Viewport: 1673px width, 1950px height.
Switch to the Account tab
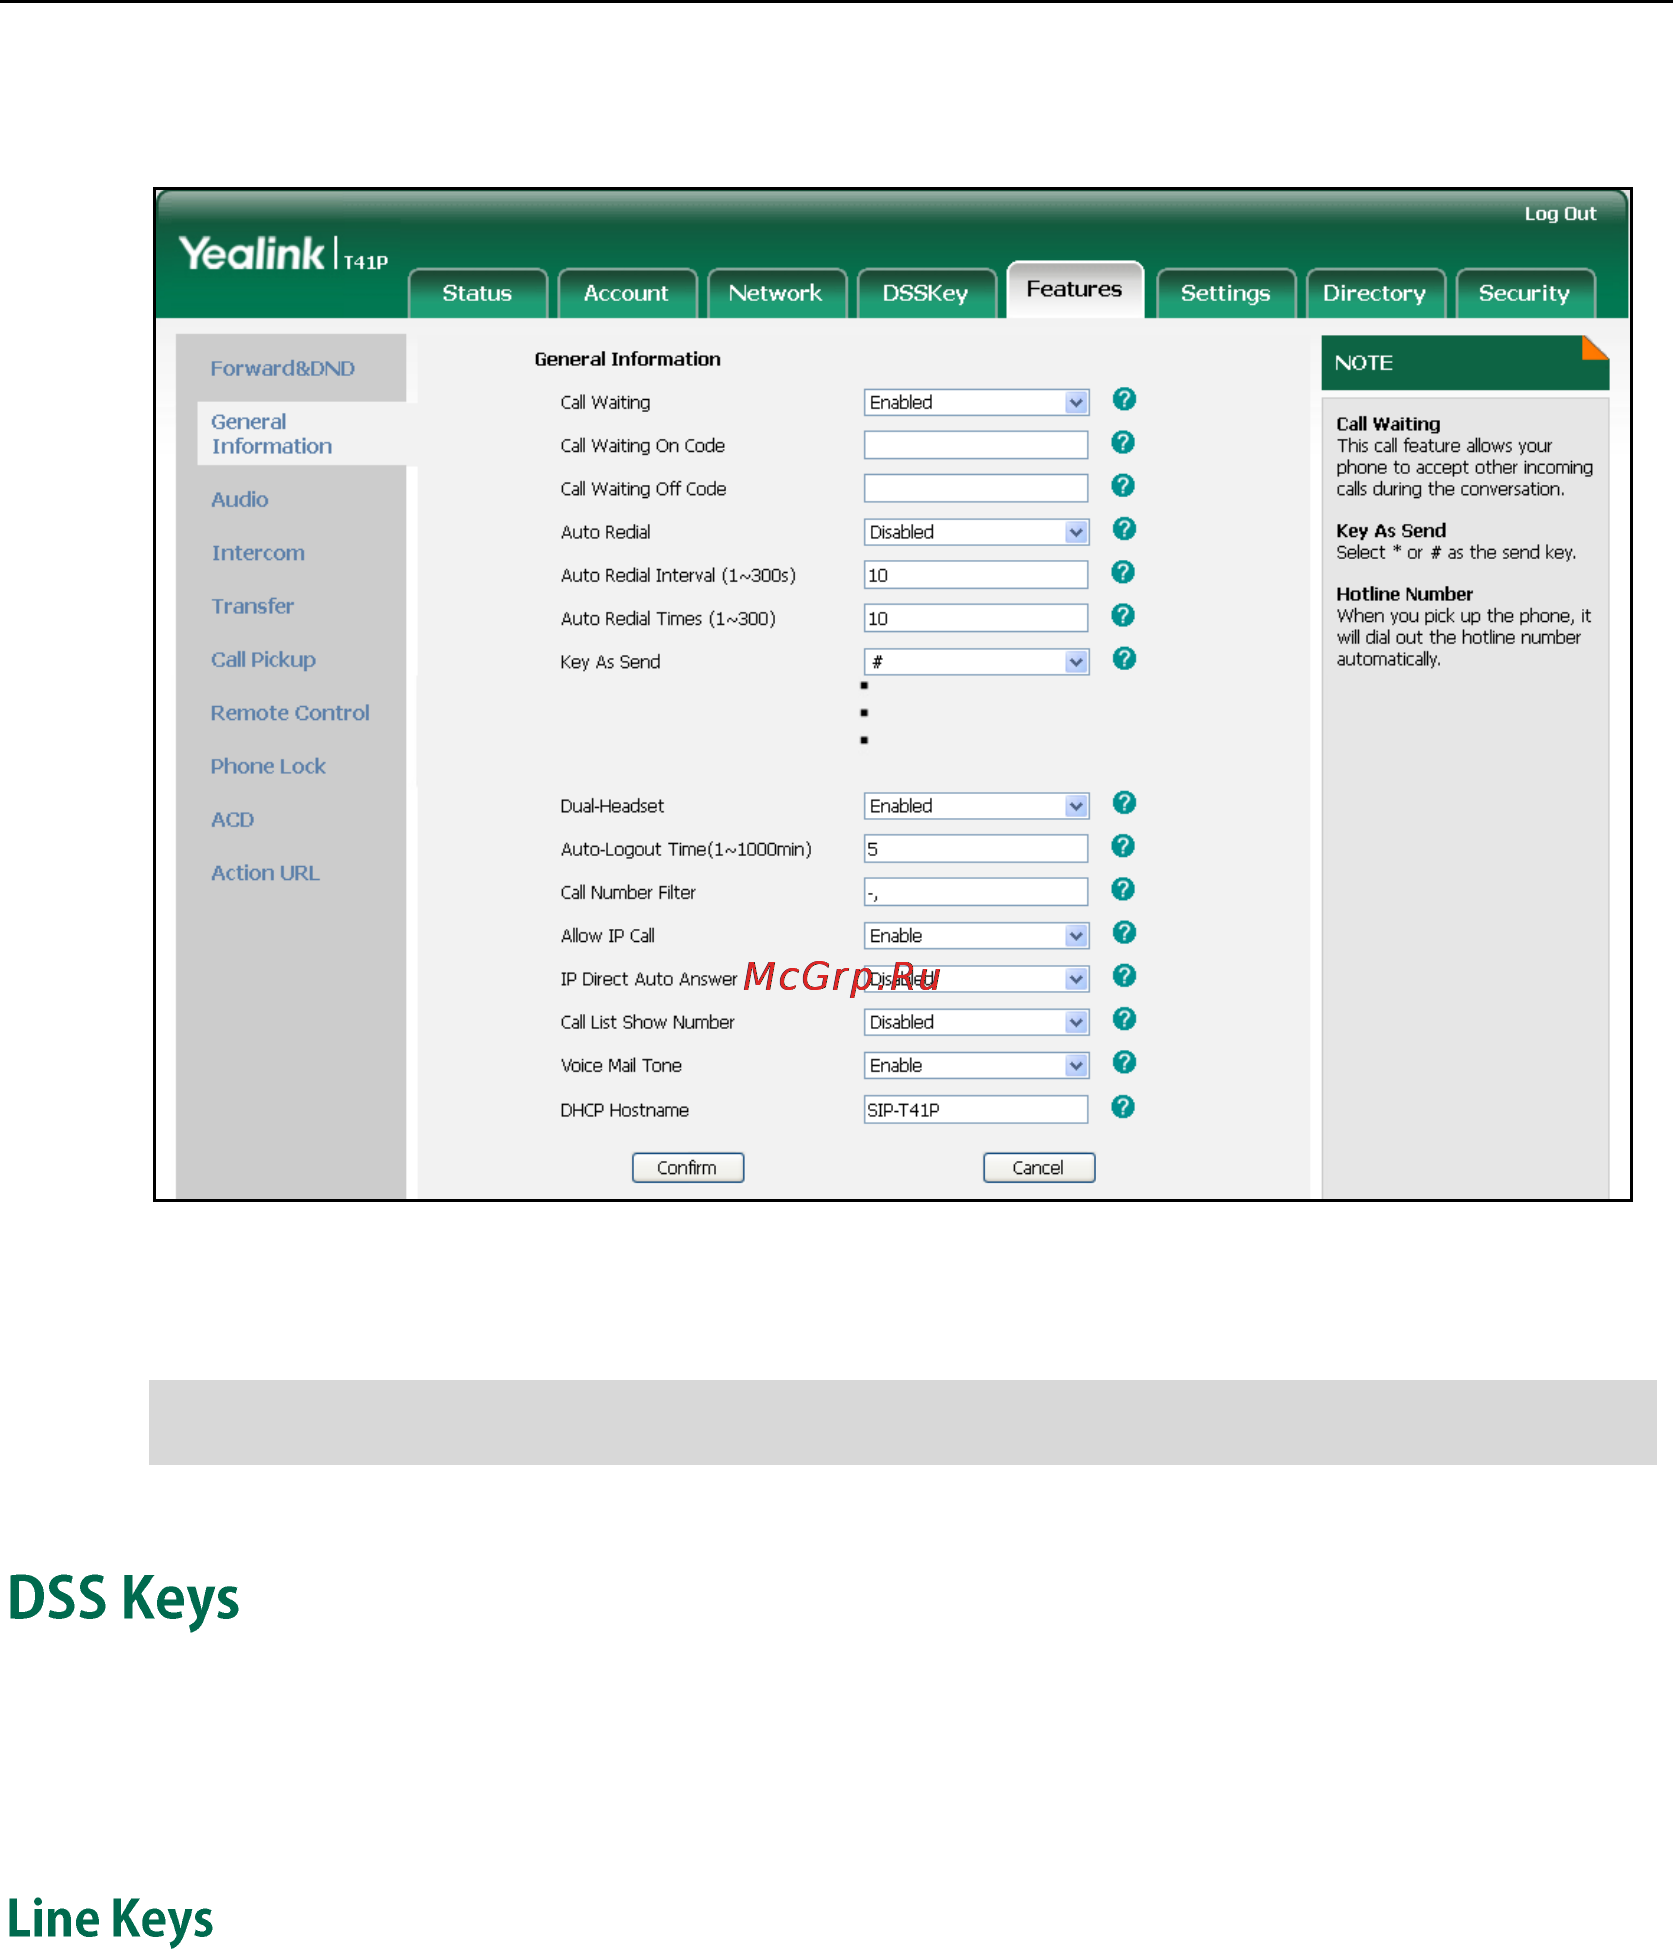tap(626, 293)
